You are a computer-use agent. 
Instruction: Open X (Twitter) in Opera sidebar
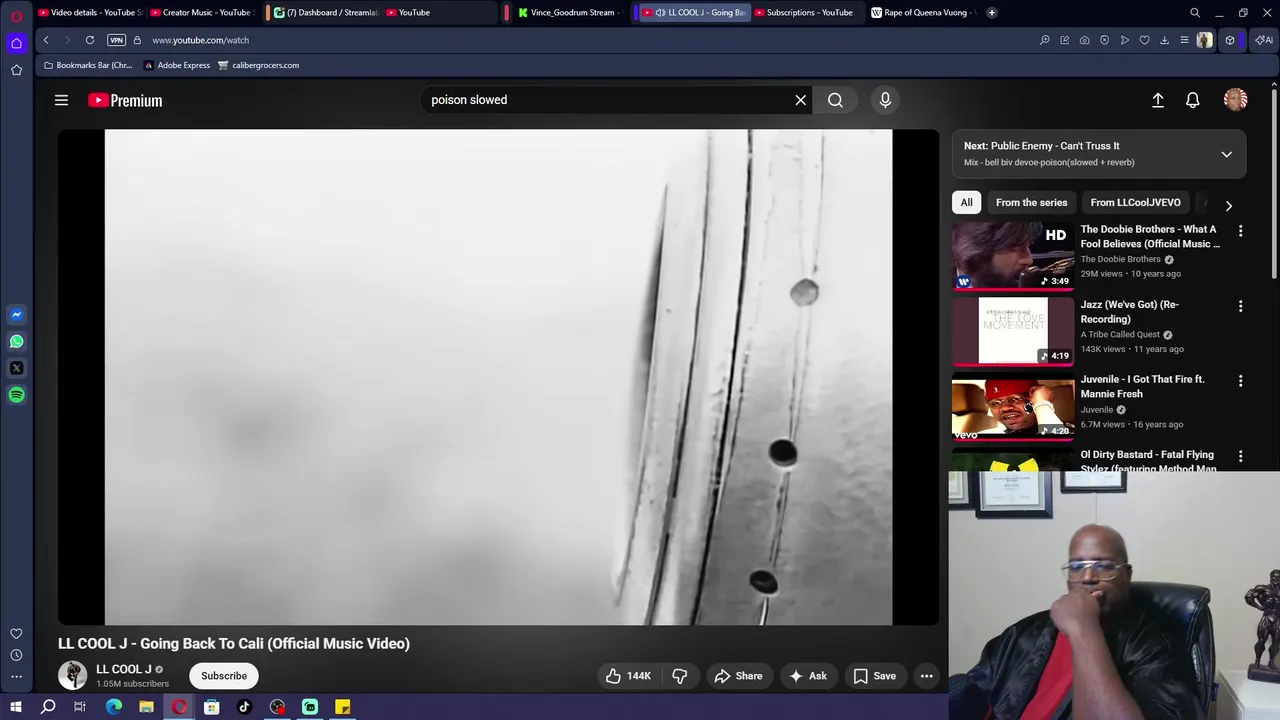point(16,368)
